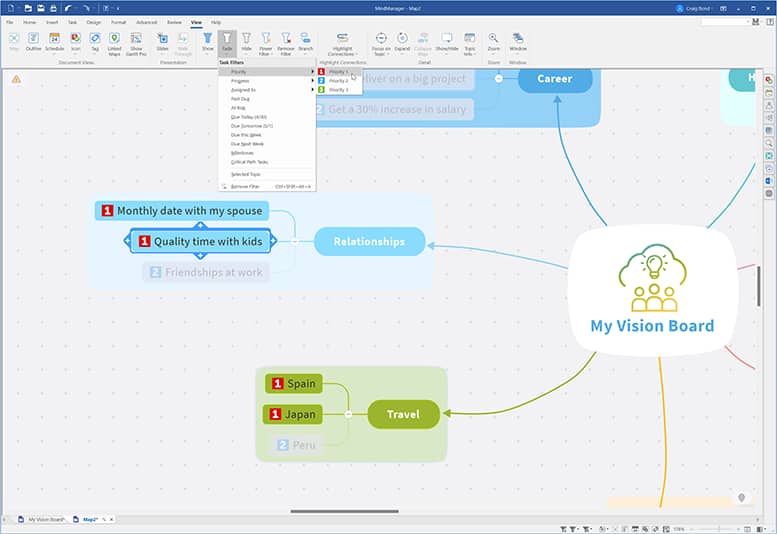Screen dimensions: 777x534
Task: Click the vertical scrollbar thumb at right
Action: click(x=759, y=286)
